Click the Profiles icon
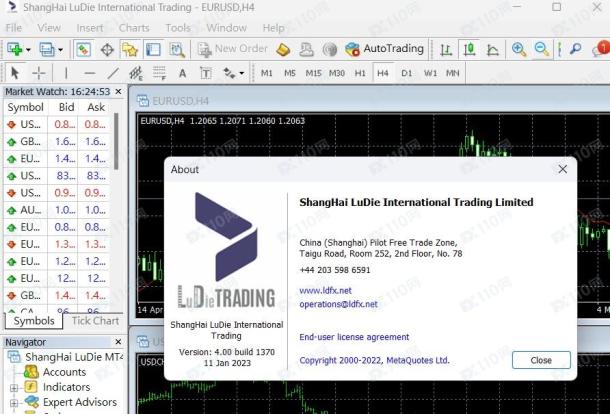610x414 pixels. point(47,49)
